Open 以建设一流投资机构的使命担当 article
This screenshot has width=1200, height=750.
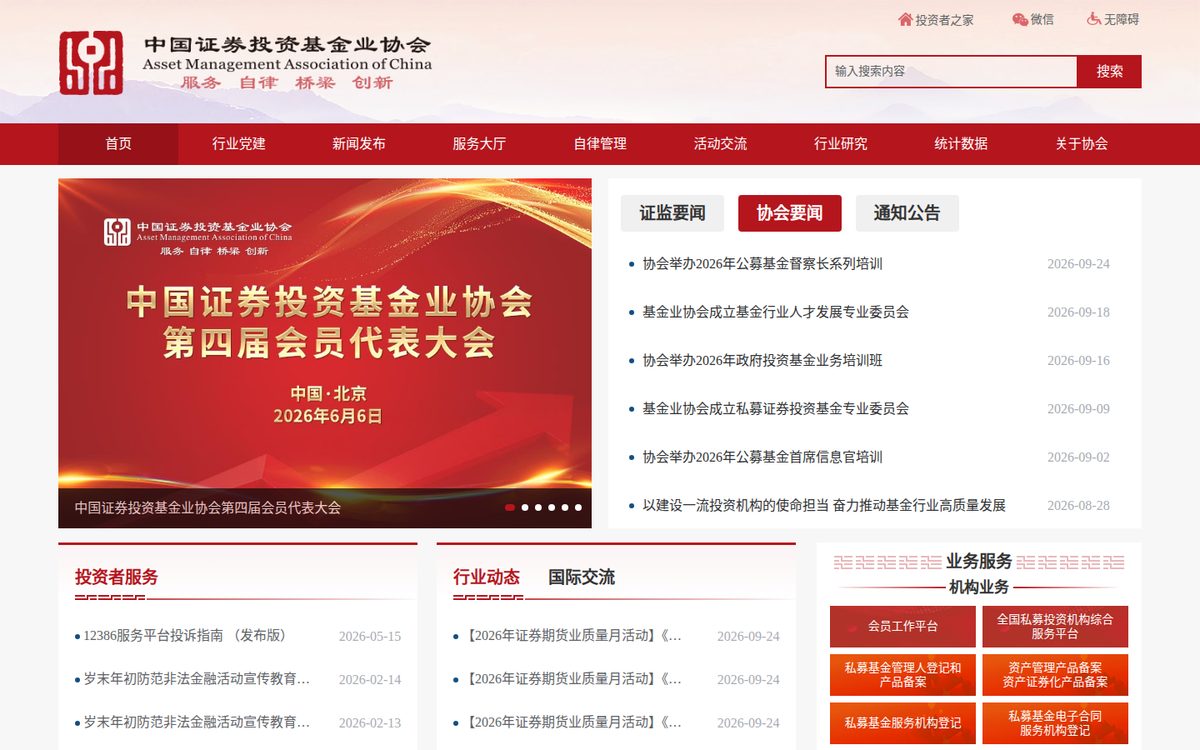tap(824, 505)
